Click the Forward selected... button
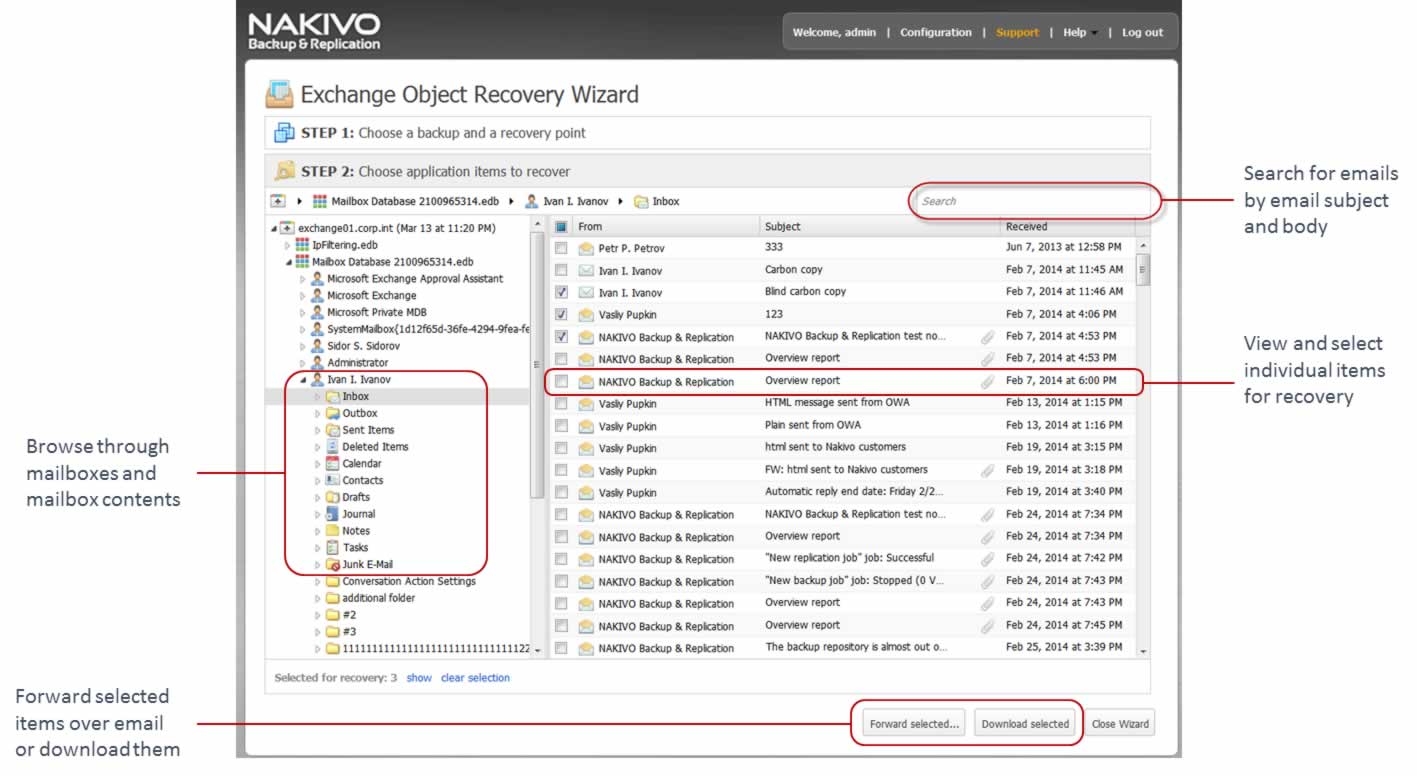Screen dimensions: 1417x776 click(x=914, y=724)
